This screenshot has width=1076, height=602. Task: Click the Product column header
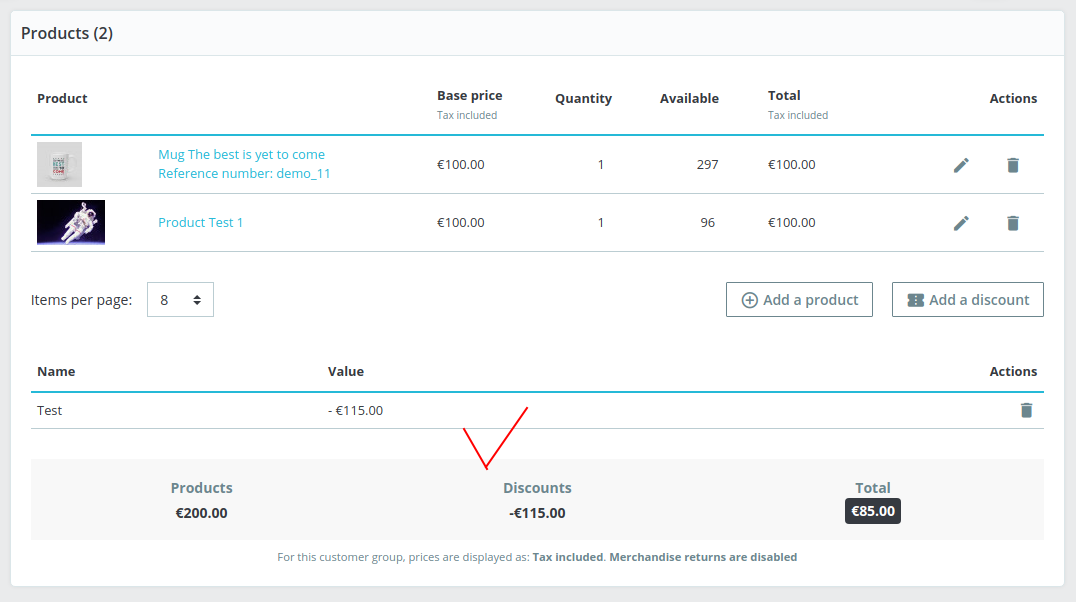[x=62, y=98]
